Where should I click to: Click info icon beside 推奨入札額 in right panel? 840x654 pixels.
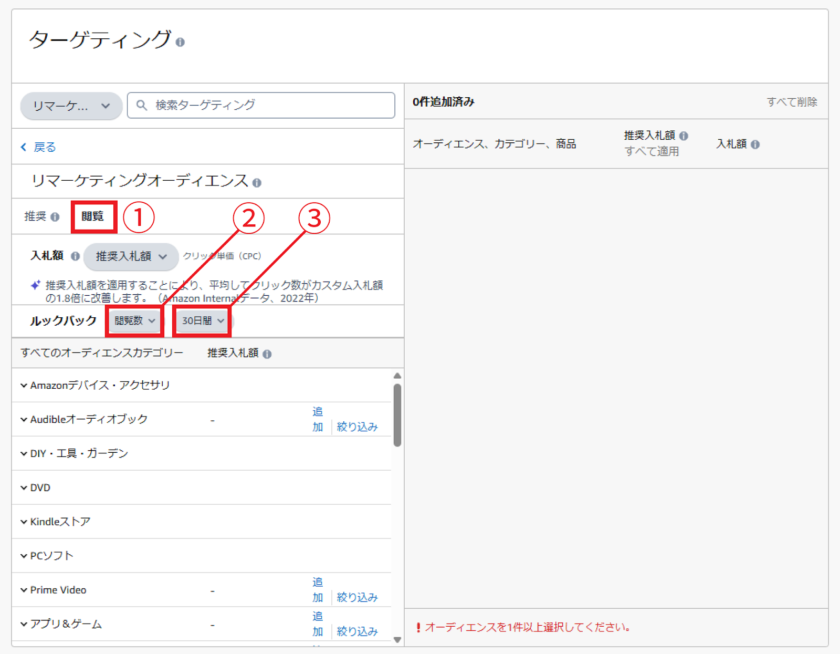[x=683, y=135]
